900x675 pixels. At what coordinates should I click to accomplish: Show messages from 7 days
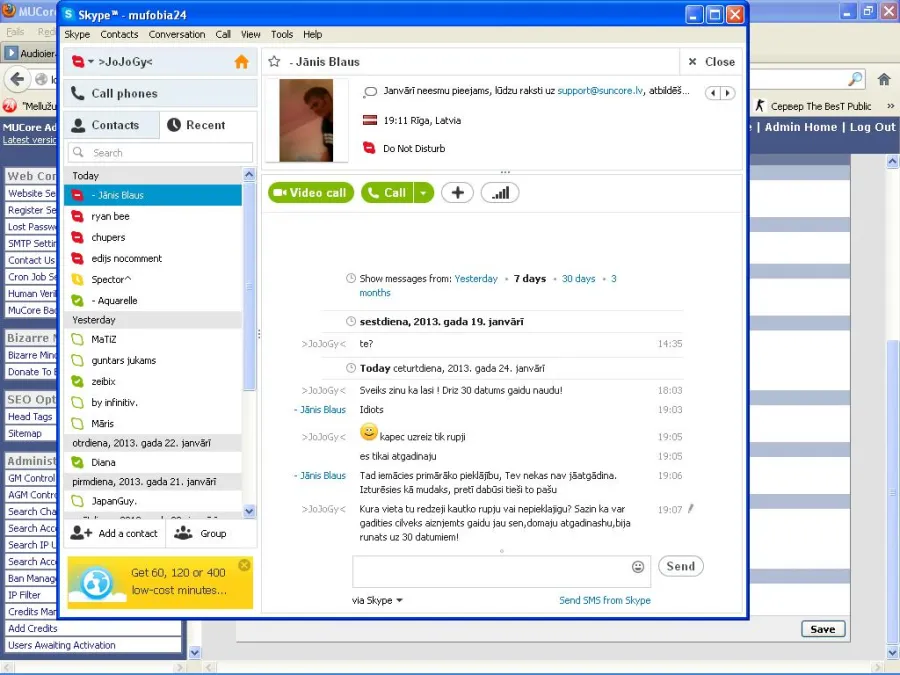coord(530,278)
